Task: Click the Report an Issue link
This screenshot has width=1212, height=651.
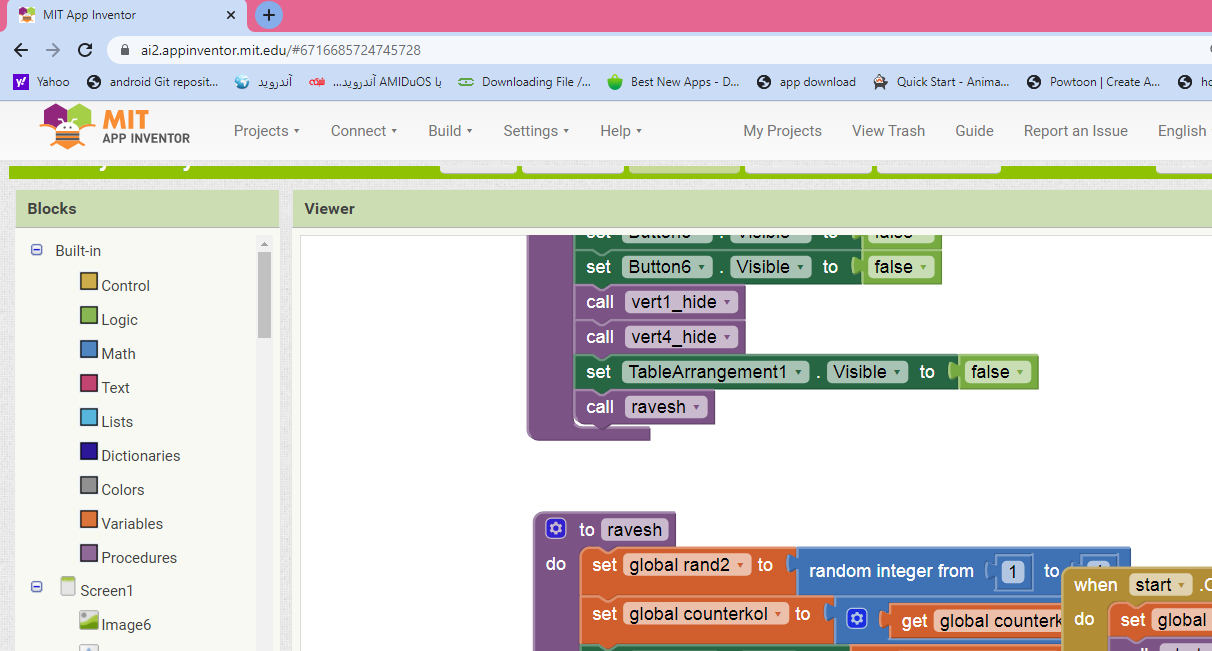Action: [x=1075, y=131]
